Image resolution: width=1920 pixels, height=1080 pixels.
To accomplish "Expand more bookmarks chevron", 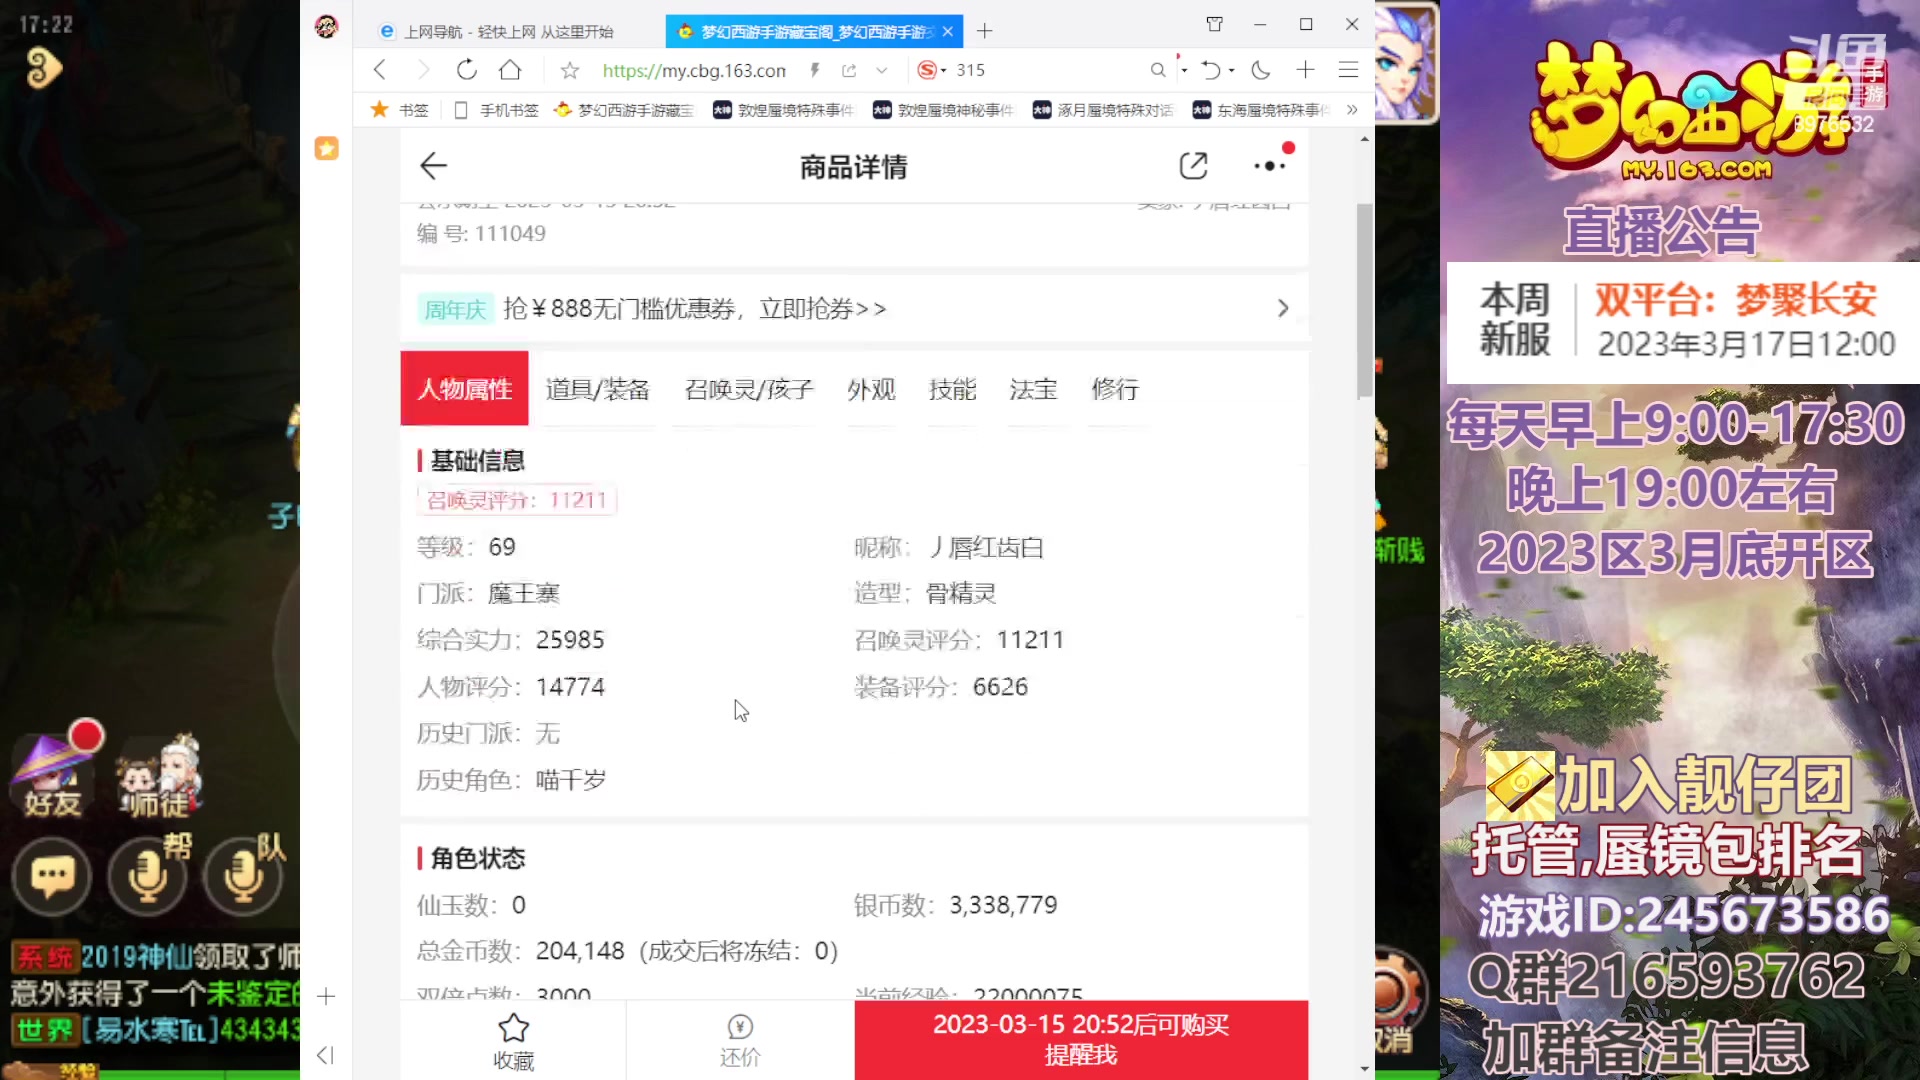I will click(1352, 110).
